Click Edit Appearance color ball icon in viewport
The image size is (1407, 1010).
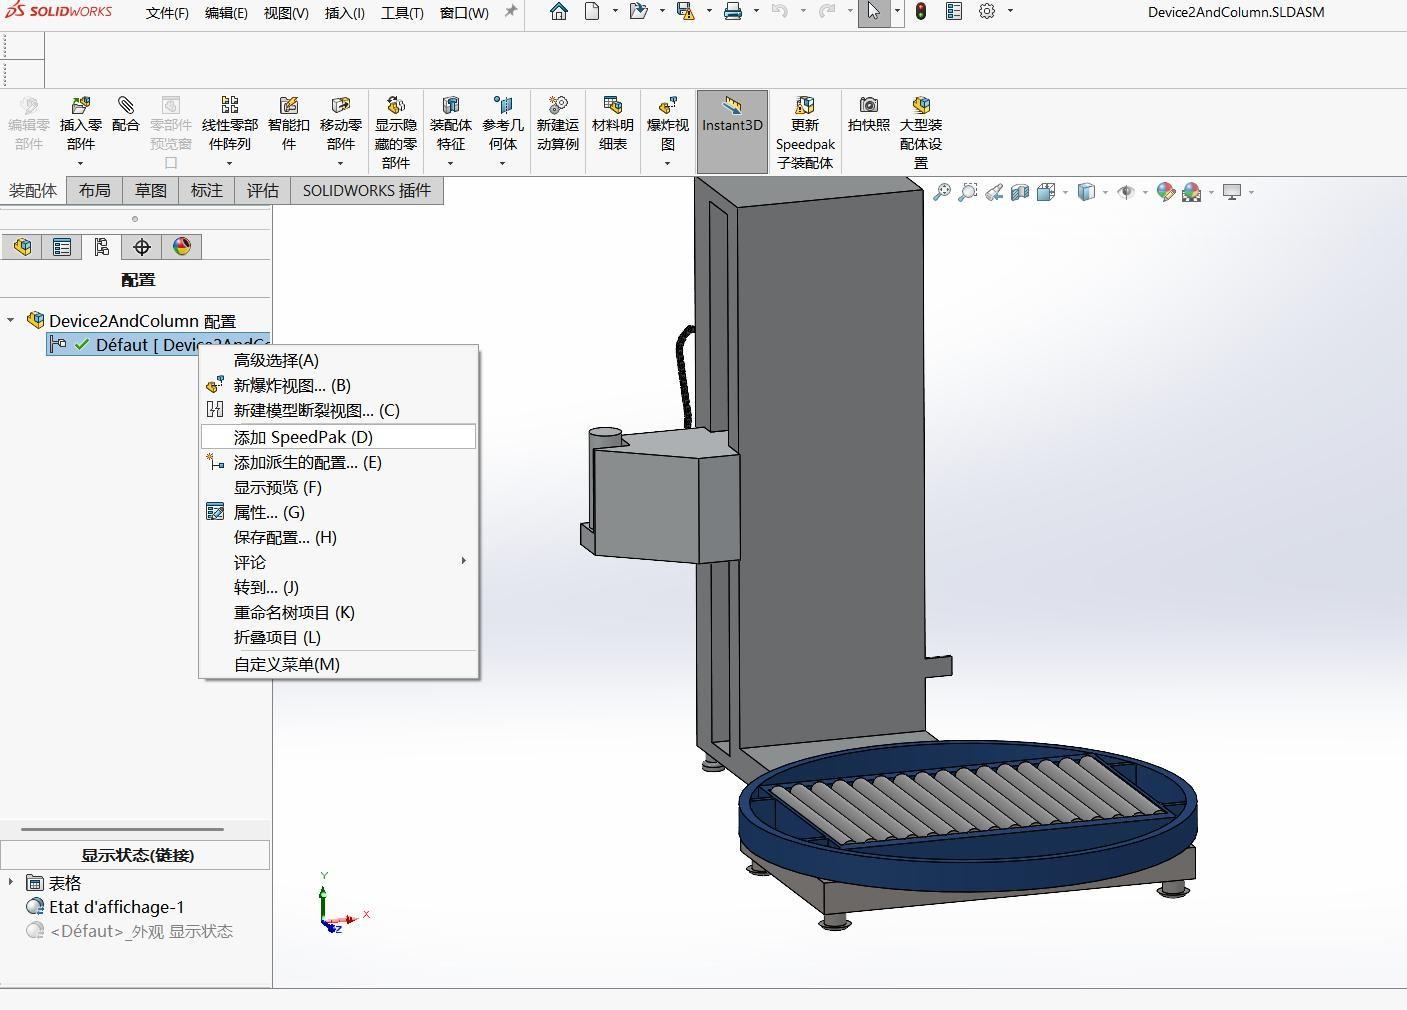pos(1165,192)
